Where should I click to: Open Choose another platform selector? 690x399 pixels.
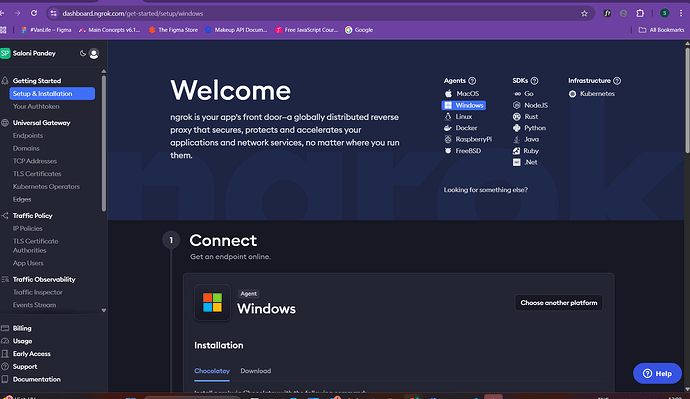coord(559,303)
